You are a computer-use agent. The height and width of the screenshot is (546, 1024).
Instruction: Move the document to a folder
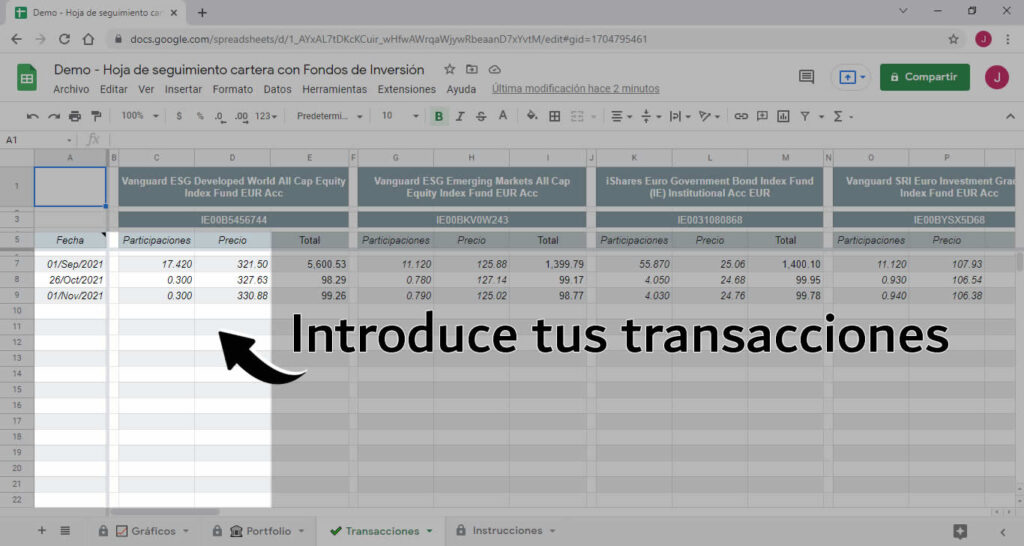click(x=472, y=69)
